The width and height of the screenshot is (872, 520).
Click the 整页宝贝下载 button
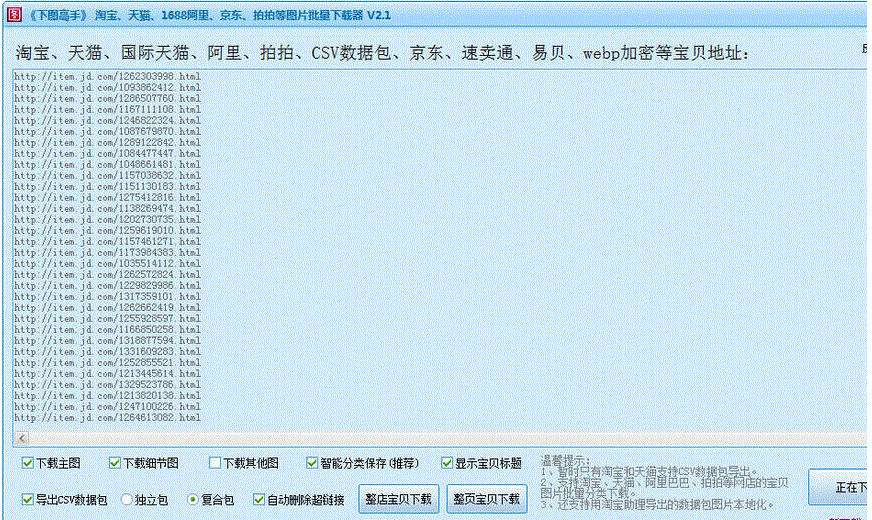[x=486, y=499]
